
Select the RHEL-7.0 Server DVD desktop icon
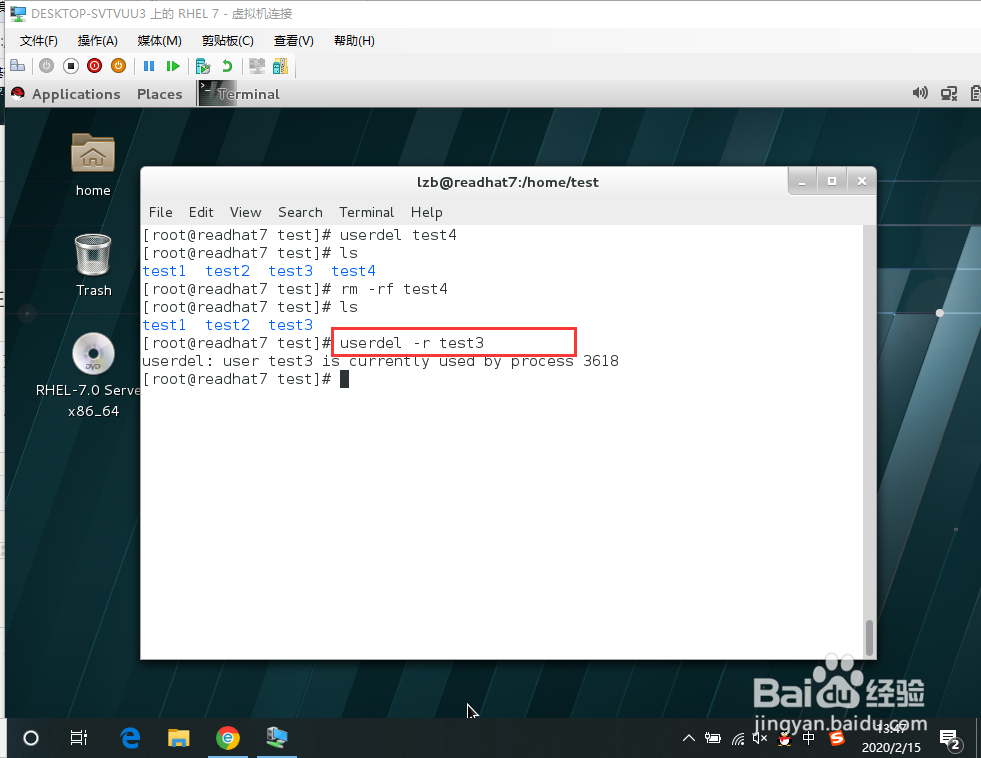93,375
